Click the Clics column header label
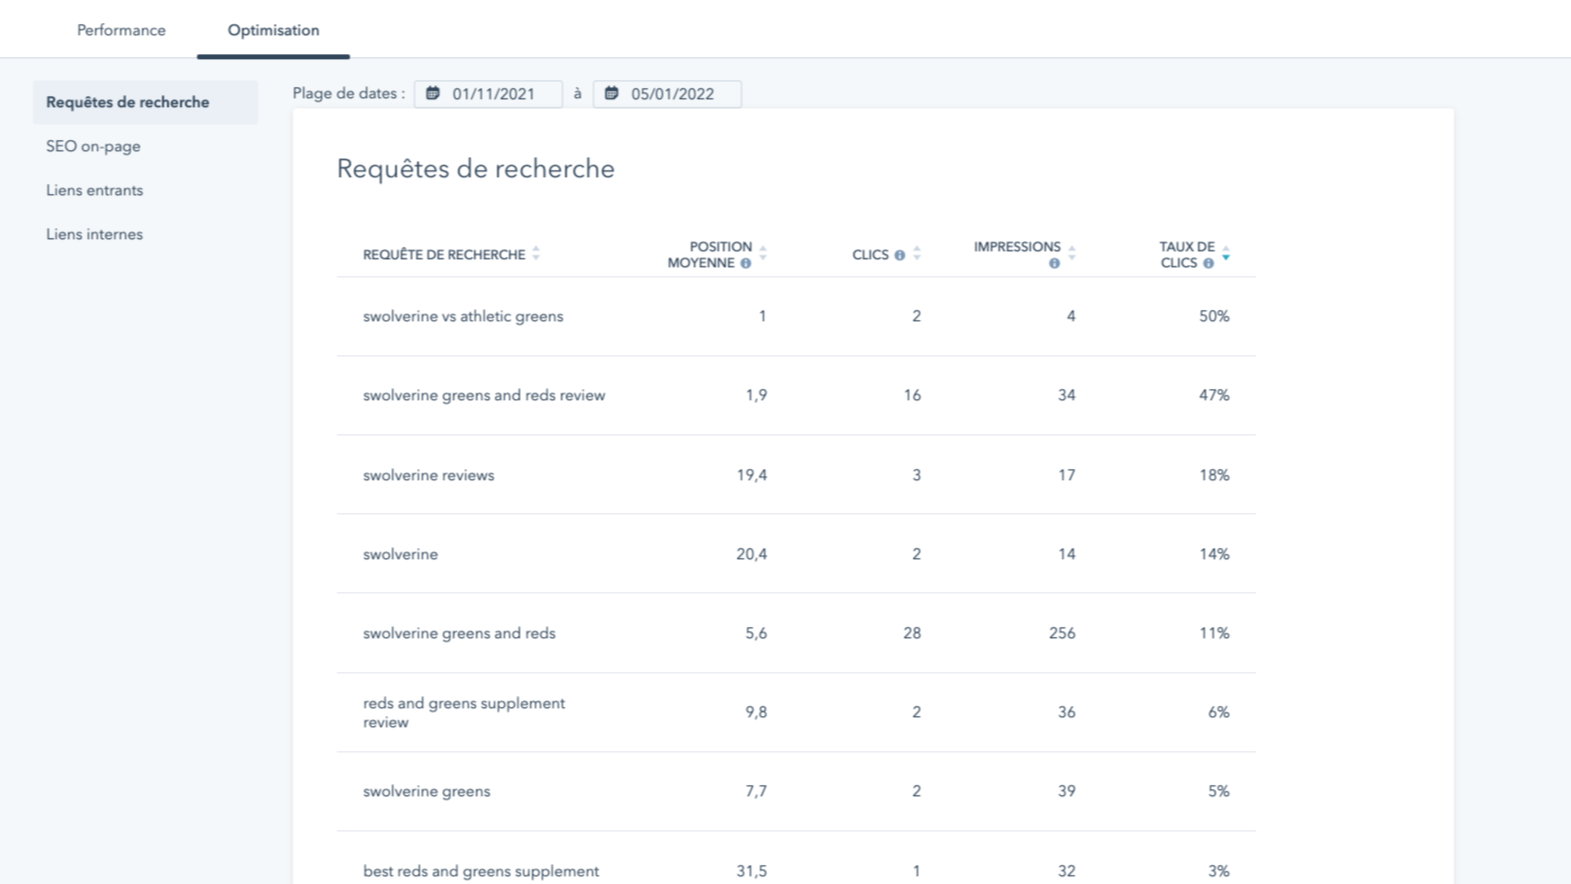The height and width of the screenshot is (884, 1571). [x=870, y=255]
